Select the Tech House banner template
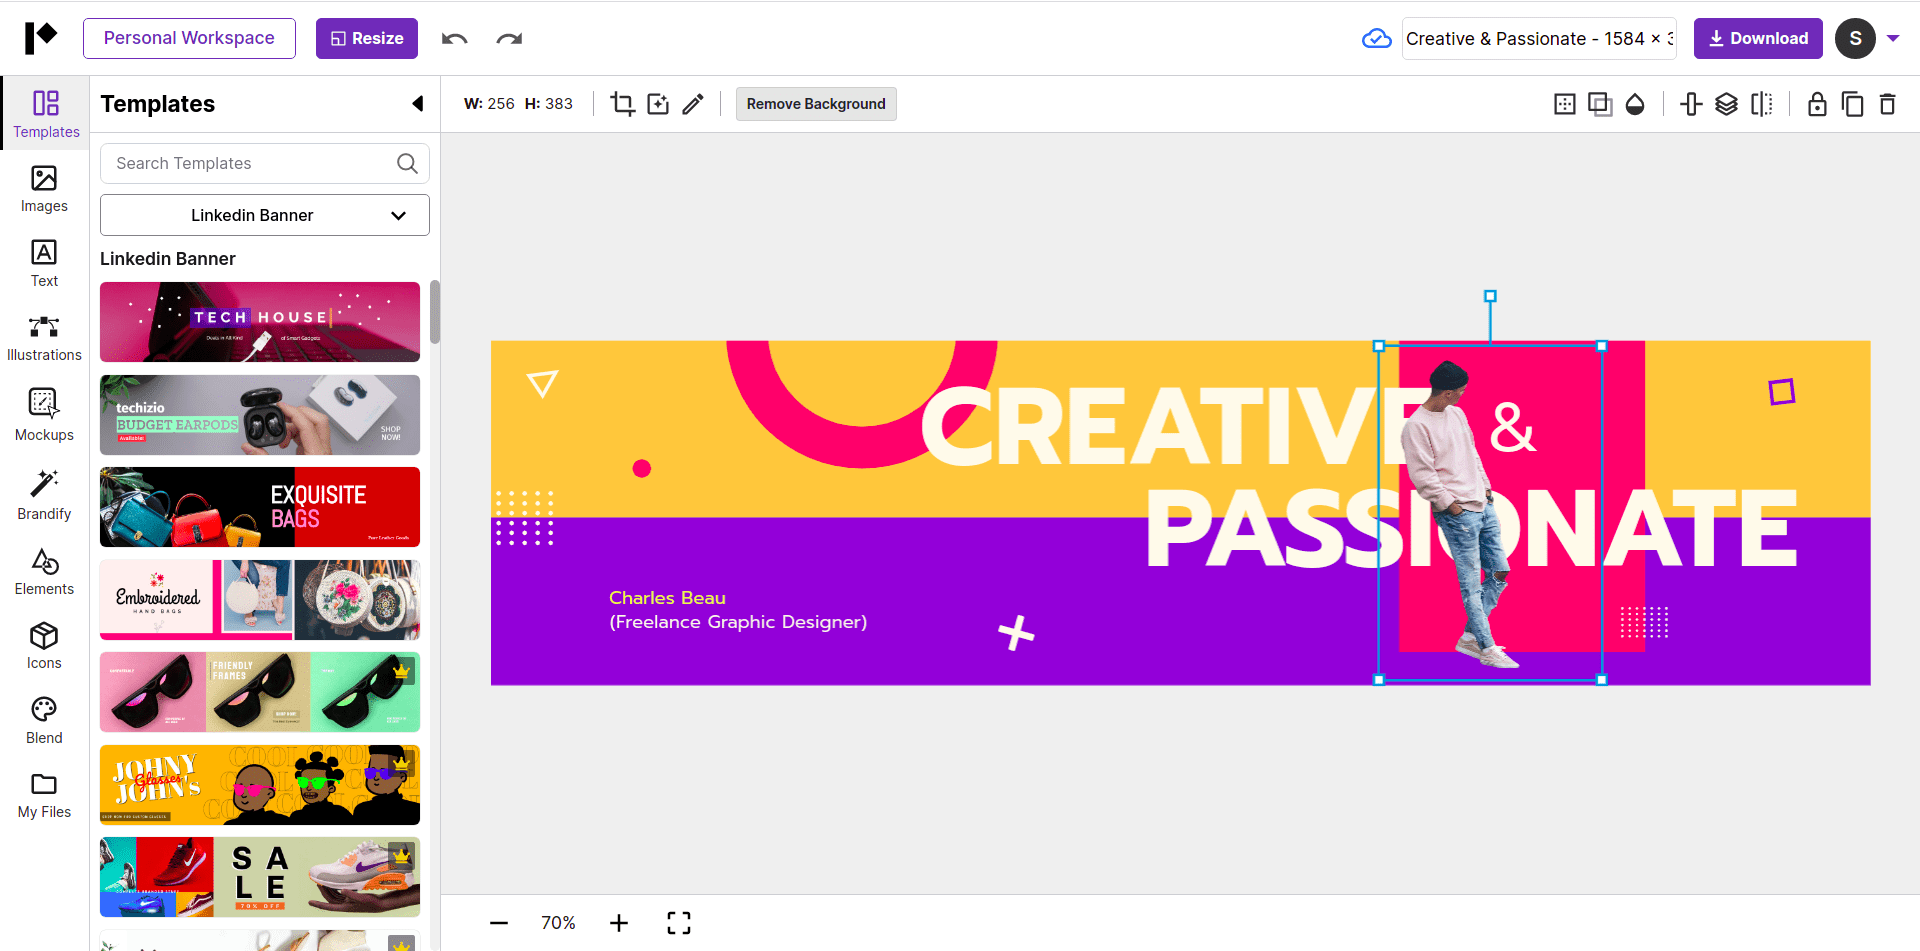 [259, 321]
